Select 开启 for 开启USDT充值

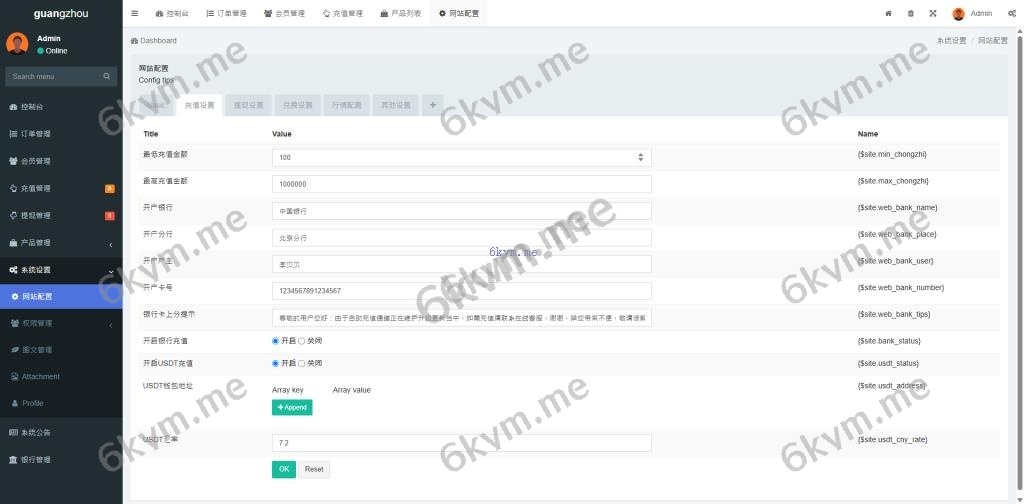pyautogui.click(x=276, y=363)
